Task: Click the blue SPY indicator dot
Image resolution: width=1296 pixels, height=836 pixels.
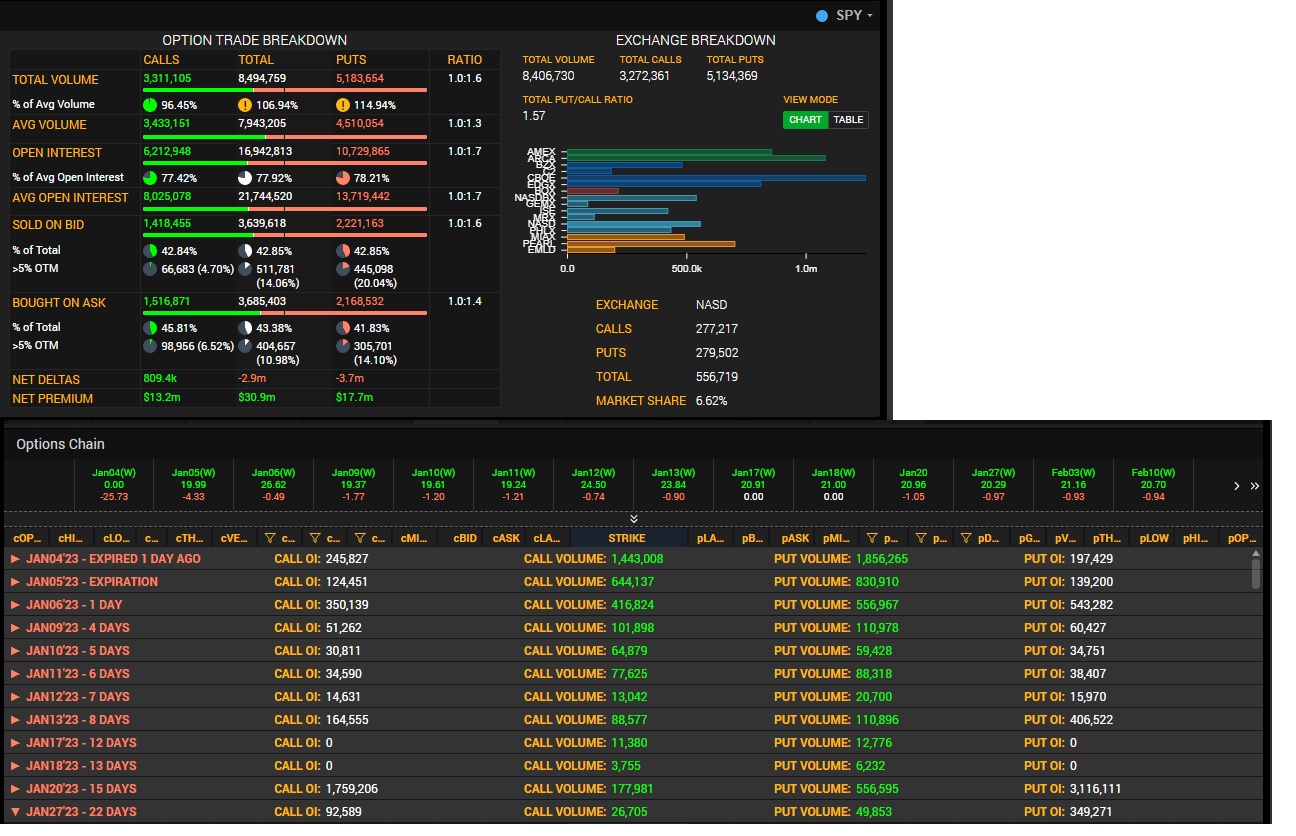Action: click(822, 16)
